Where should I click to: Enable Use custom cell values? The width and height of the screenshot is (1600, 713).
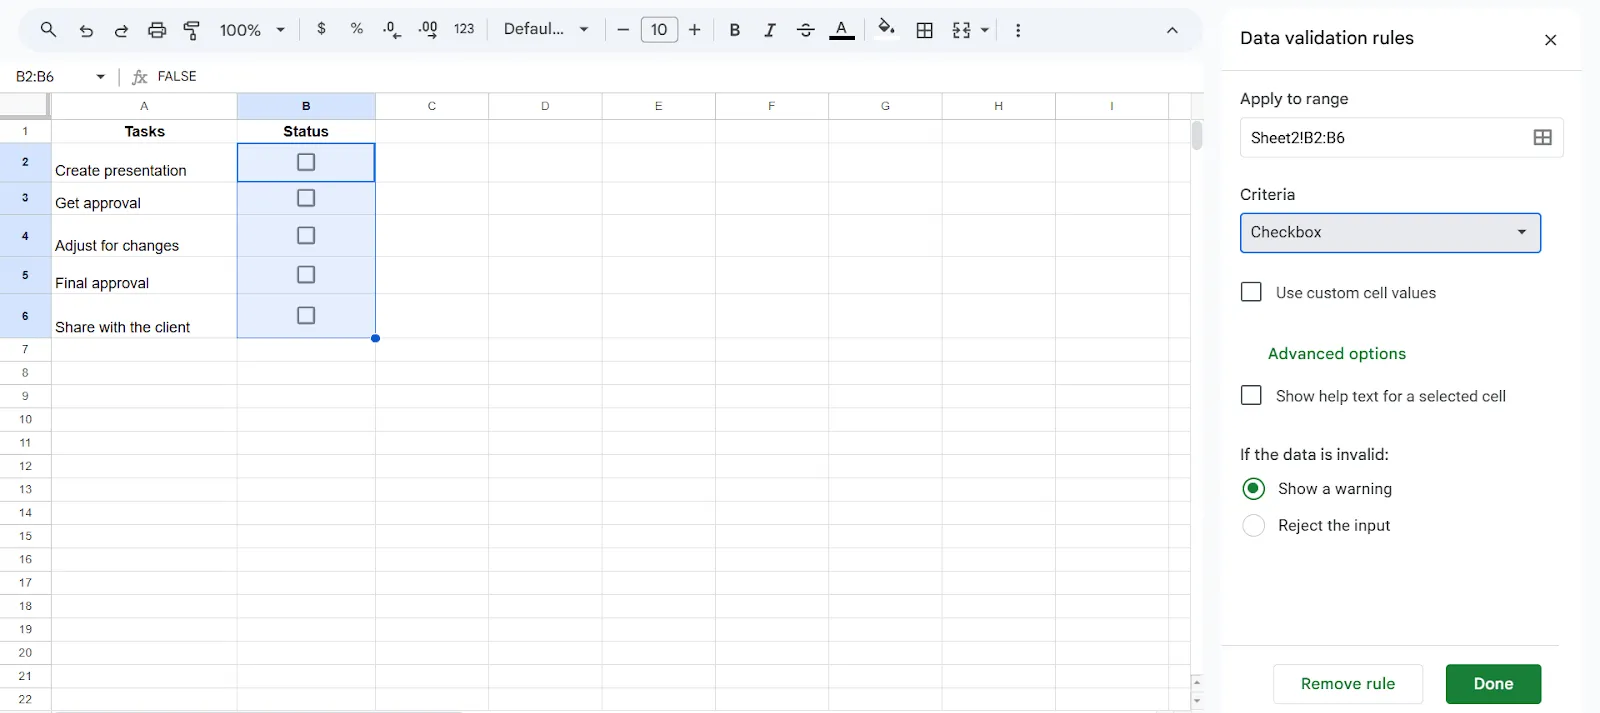tap(1251, 292)
